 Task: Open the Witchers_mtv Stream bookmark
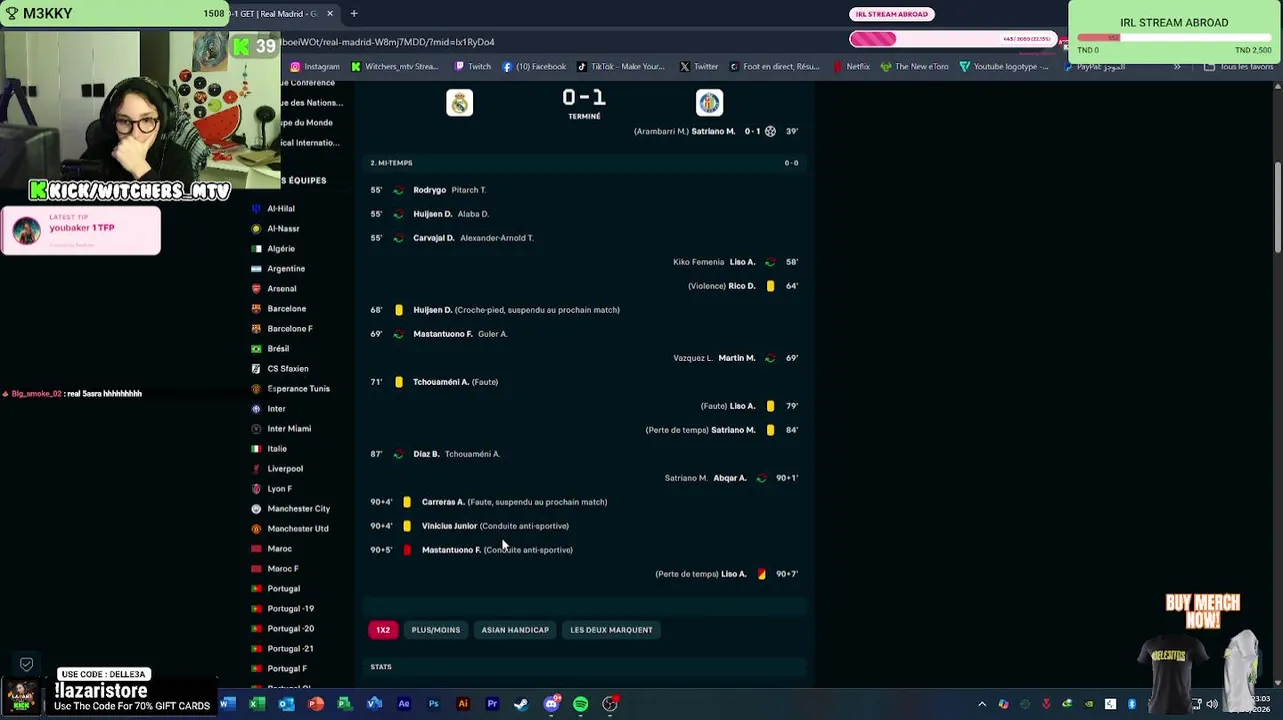(x=394, y=67)
